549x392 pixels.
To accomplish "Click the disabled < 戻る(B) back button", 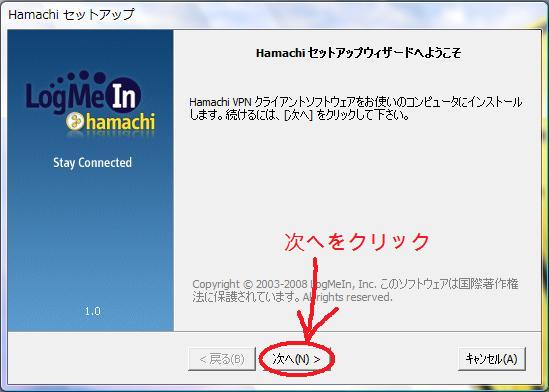I will 222,359.
